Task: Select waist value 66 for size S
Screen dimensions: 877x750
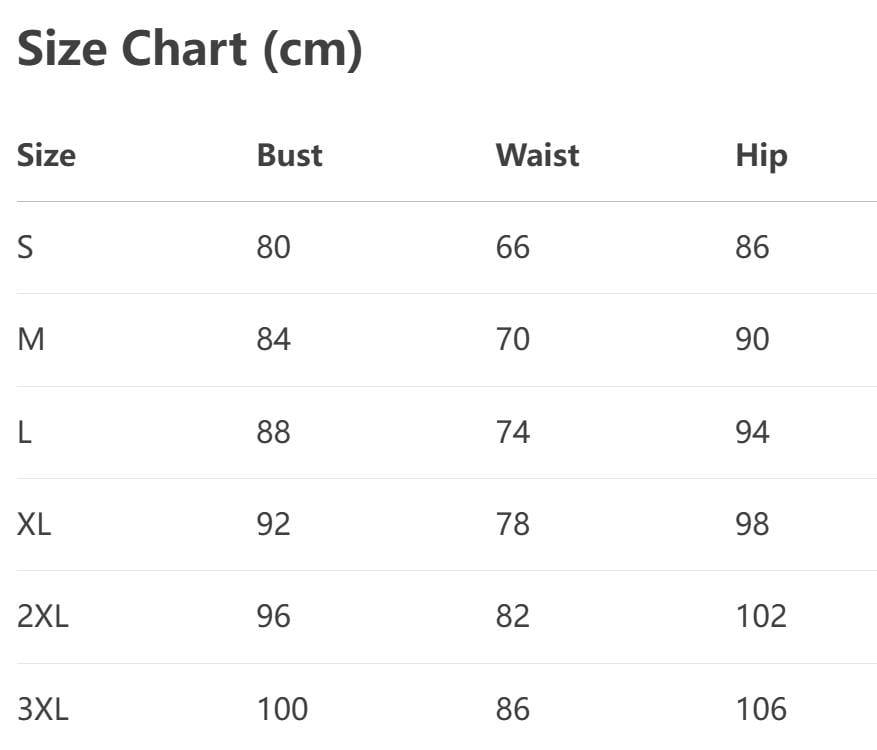Action: coord(512,247)
